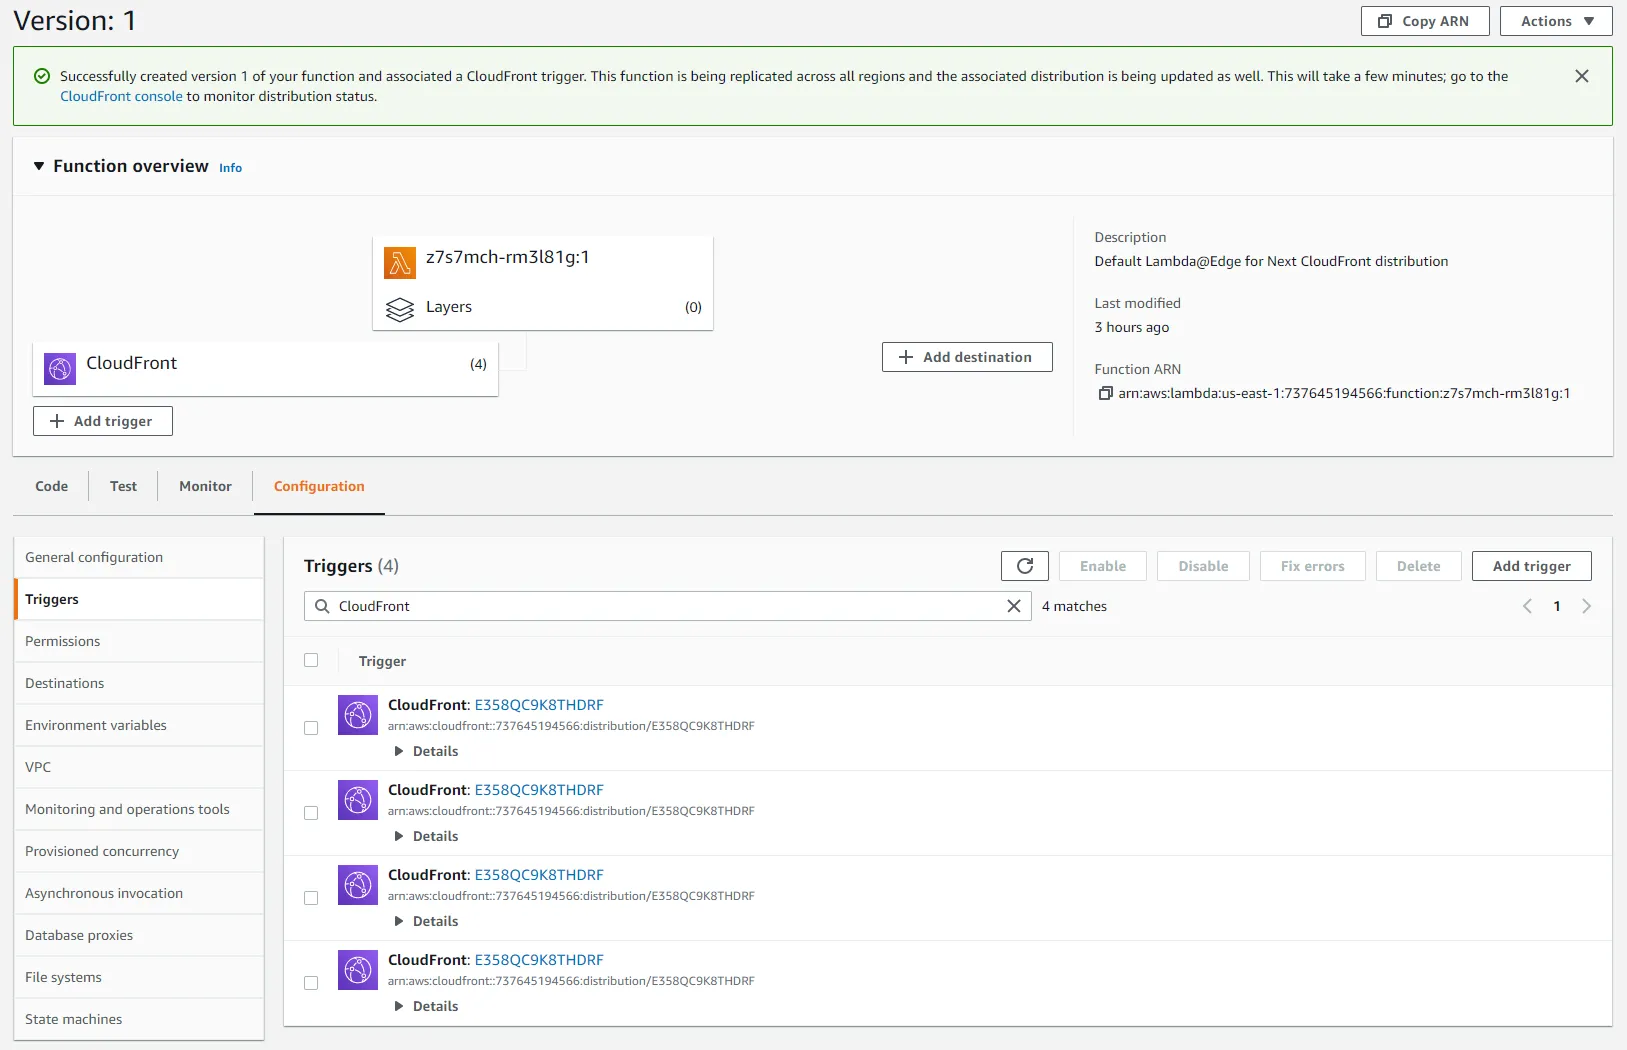Click the second trigger's CloudFront icon
This screenshot has width=1627, height=1050.
pyautogui.click(x=358, y=800)
